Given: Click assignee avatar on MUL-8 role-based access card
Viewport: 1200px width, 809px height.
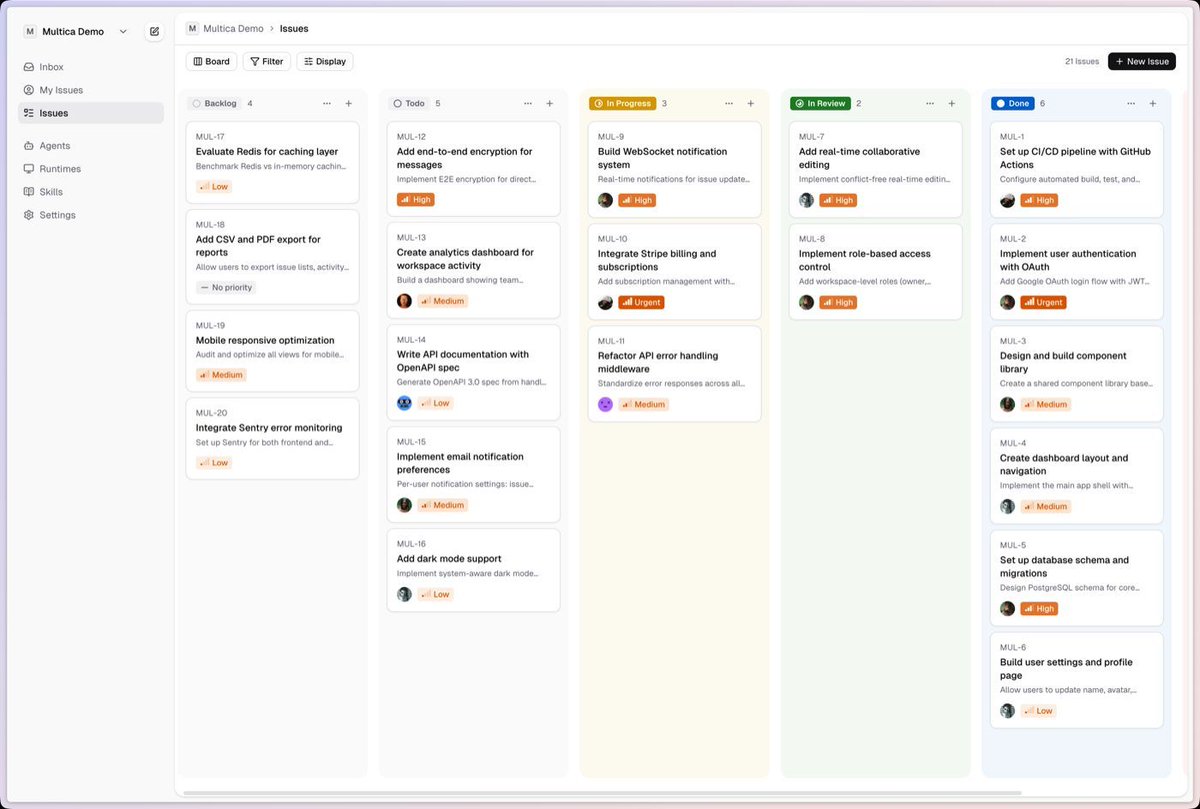Looking at the screenshot, I should point(806,302).
